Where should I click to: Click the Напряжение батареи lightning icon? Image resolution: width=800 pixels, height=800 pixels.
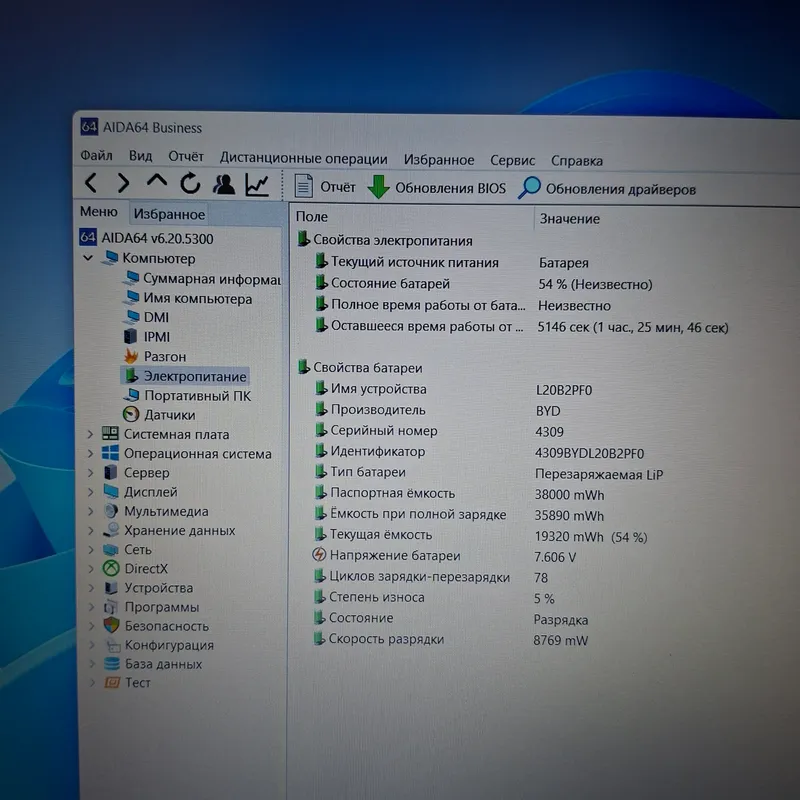click(x=319, y=555)
